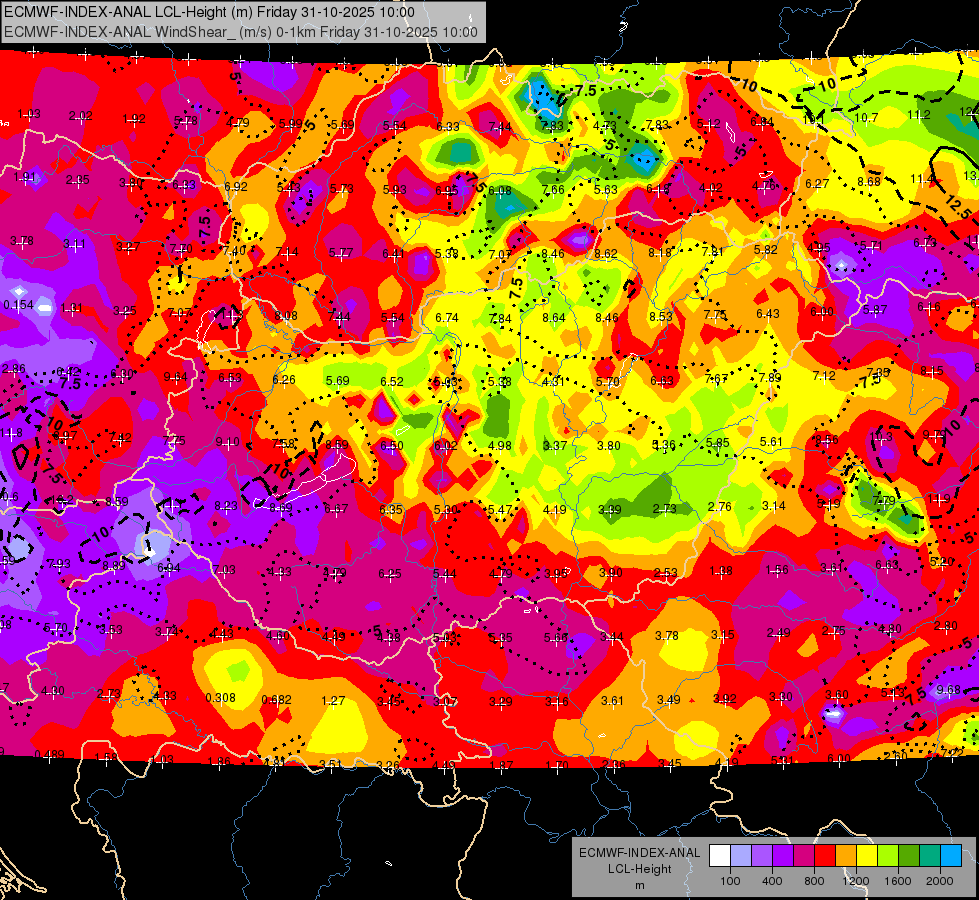Click the wind shear value '5.85'
The image size is (979, 900).
pyautogui.click(x=718, y=443)
